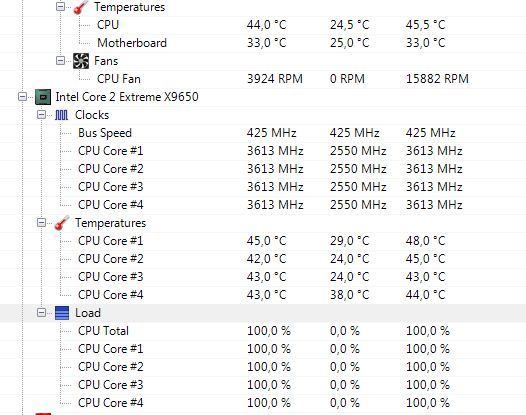This screenshot has height=415, width=526.
Task: Click the blue Load bars icon
Action: pos(62,313)
